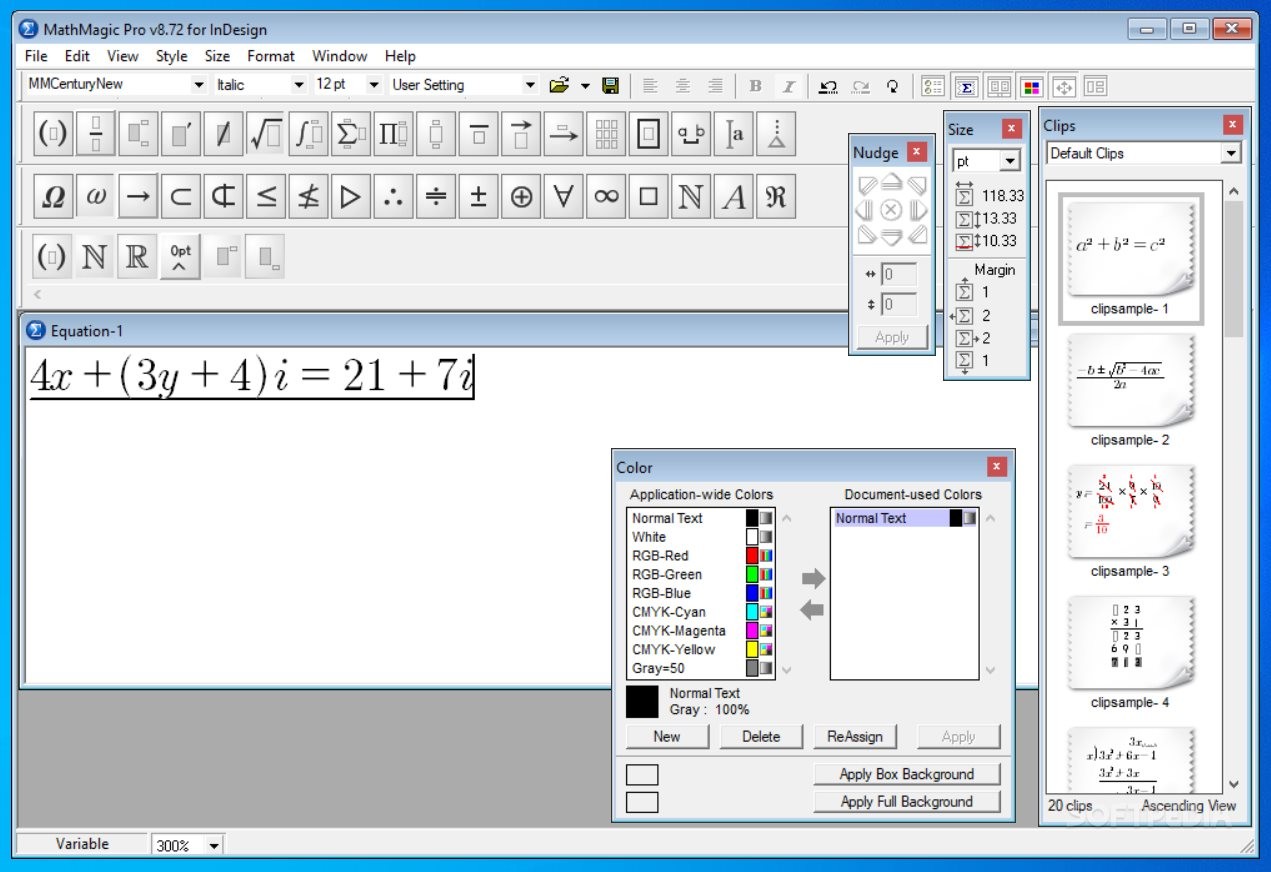Open the Edit menu

tap(77, 56)
